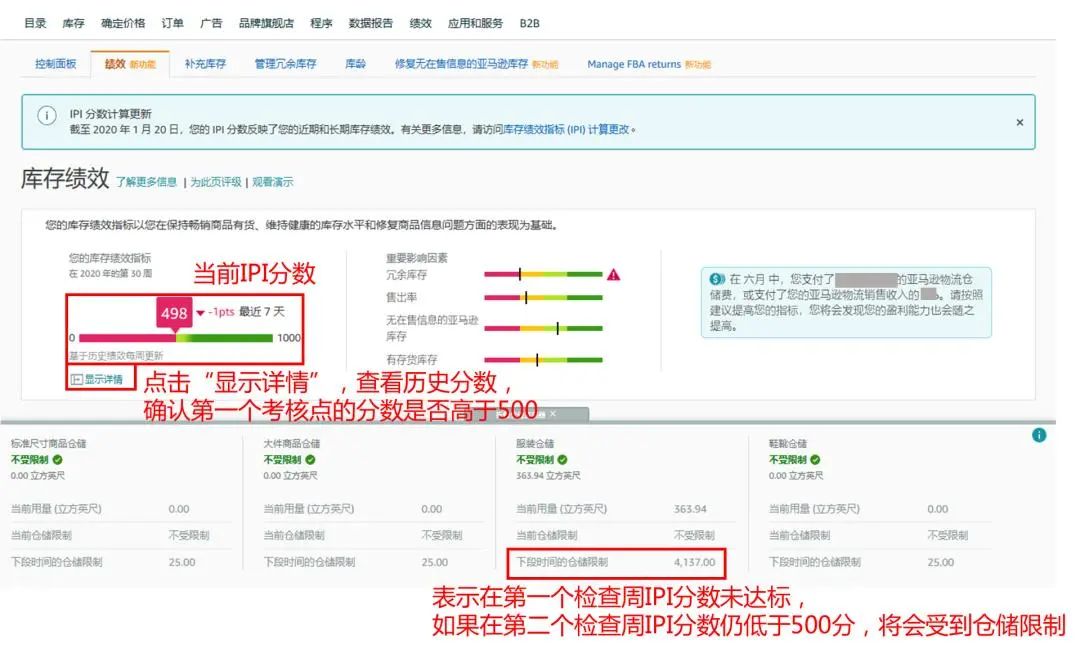The height and width of the screenshot is (653, 1080).
Task: Click the 冗余库存 warning triangle icon
Action: click(x=613, y=274)
